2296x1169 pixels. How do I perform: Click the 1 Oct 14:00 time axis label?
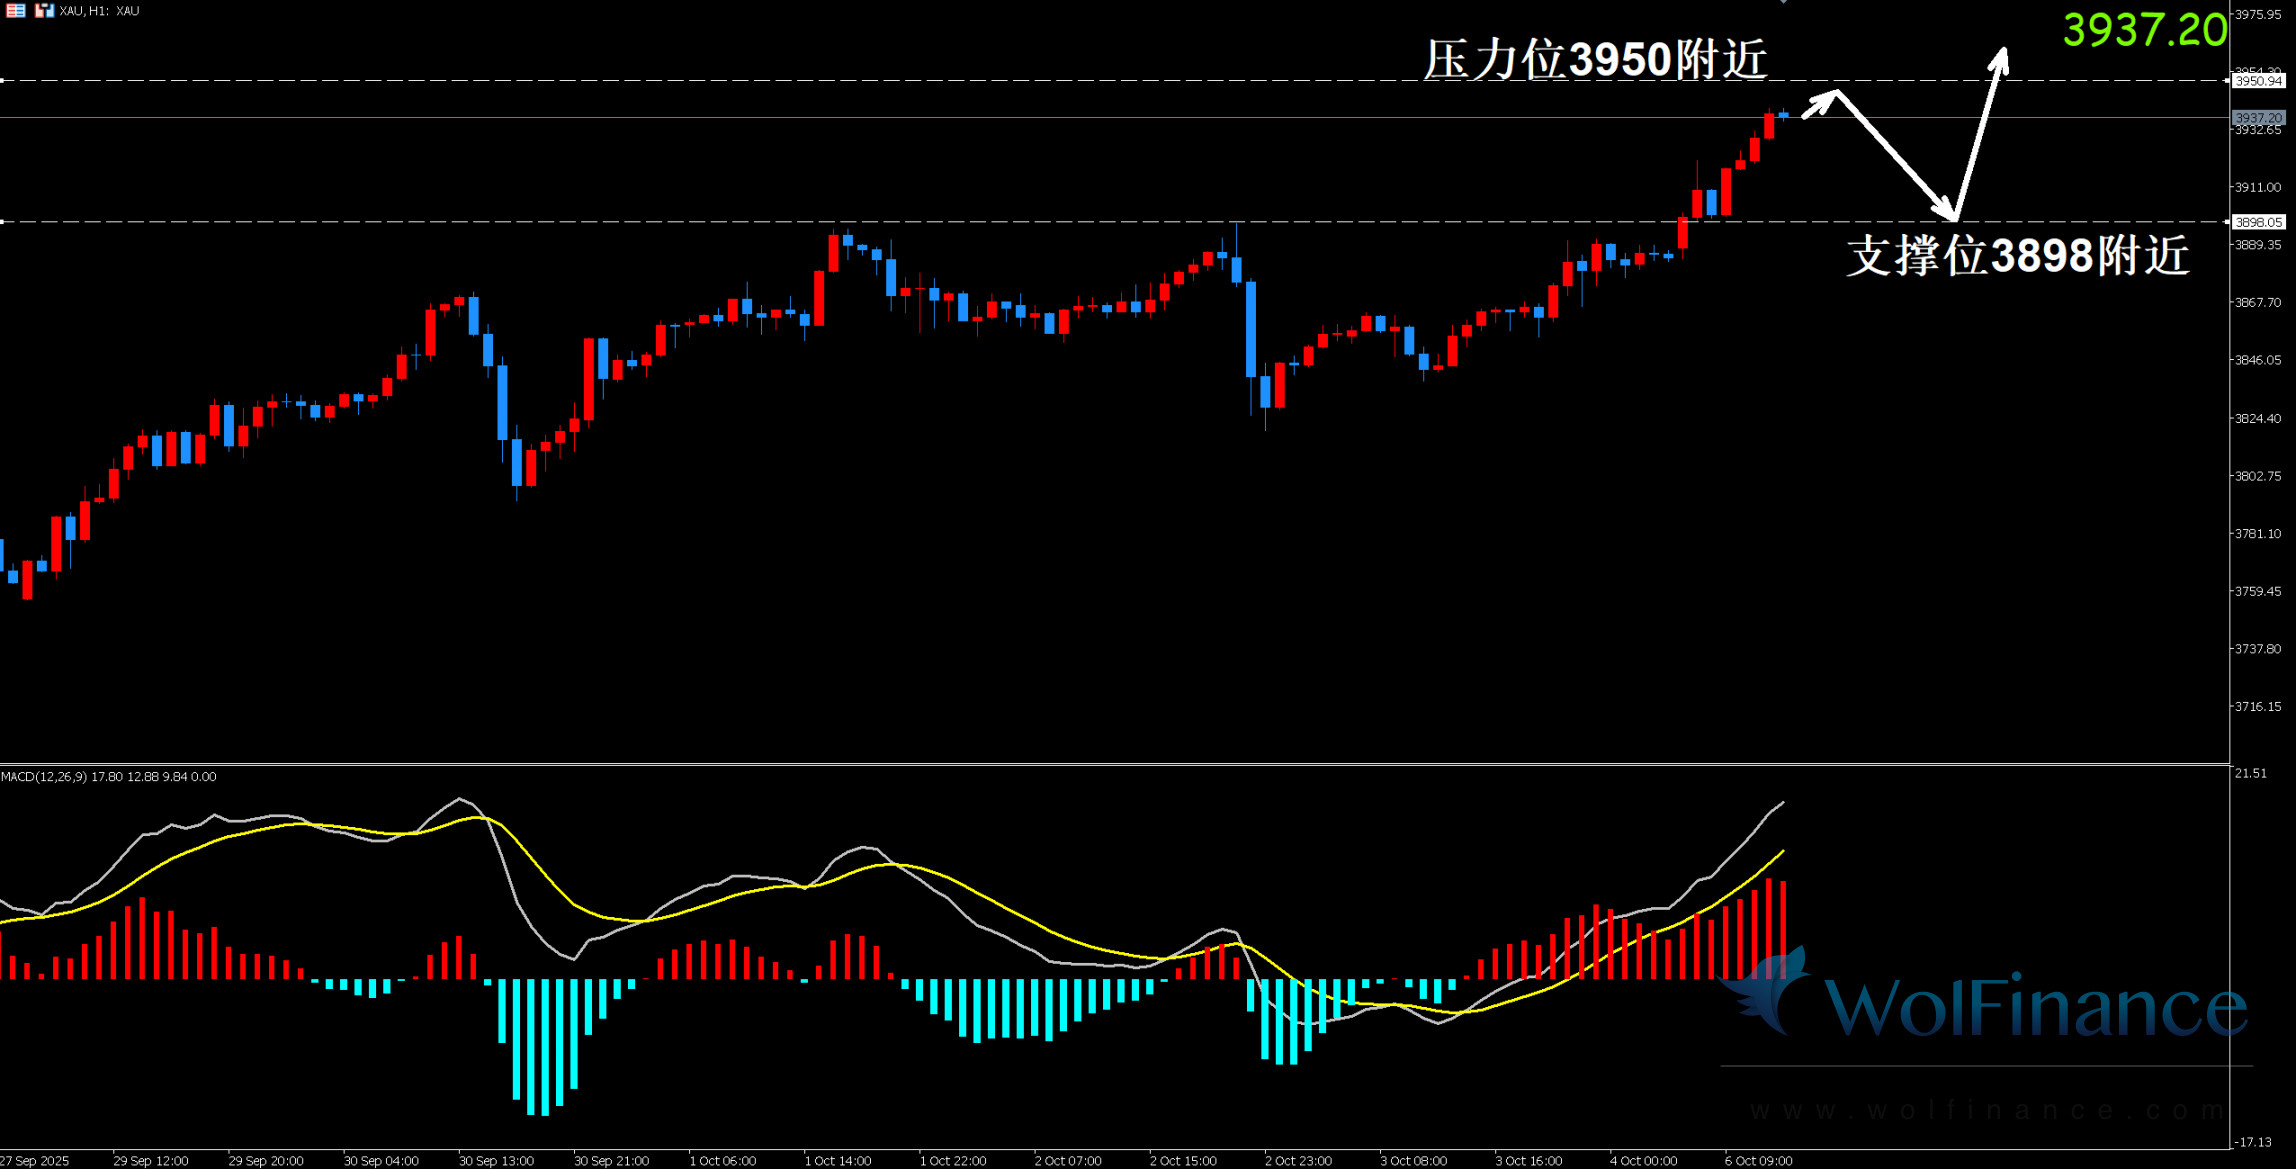coord(837,1161)
